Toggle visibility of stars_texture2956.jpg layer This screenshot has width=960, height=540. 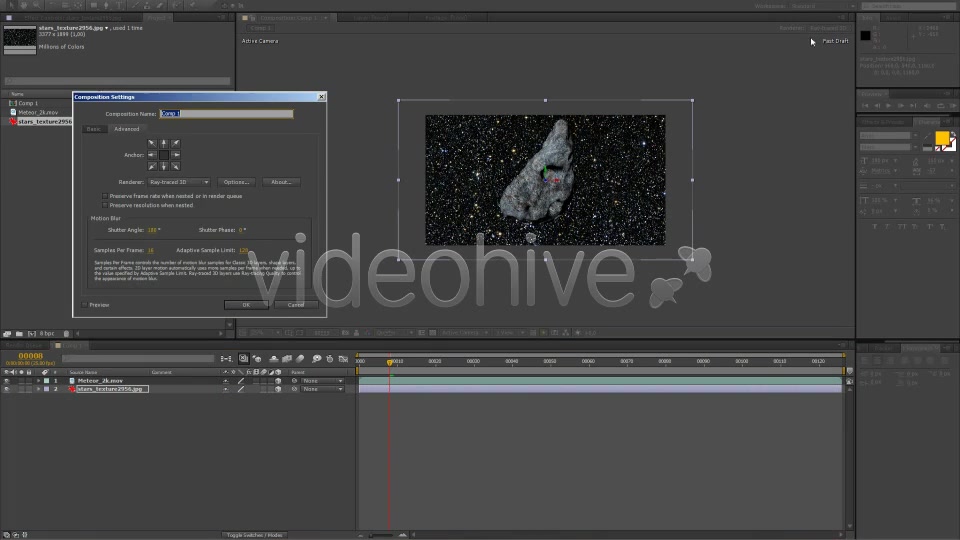pos(7,389)
